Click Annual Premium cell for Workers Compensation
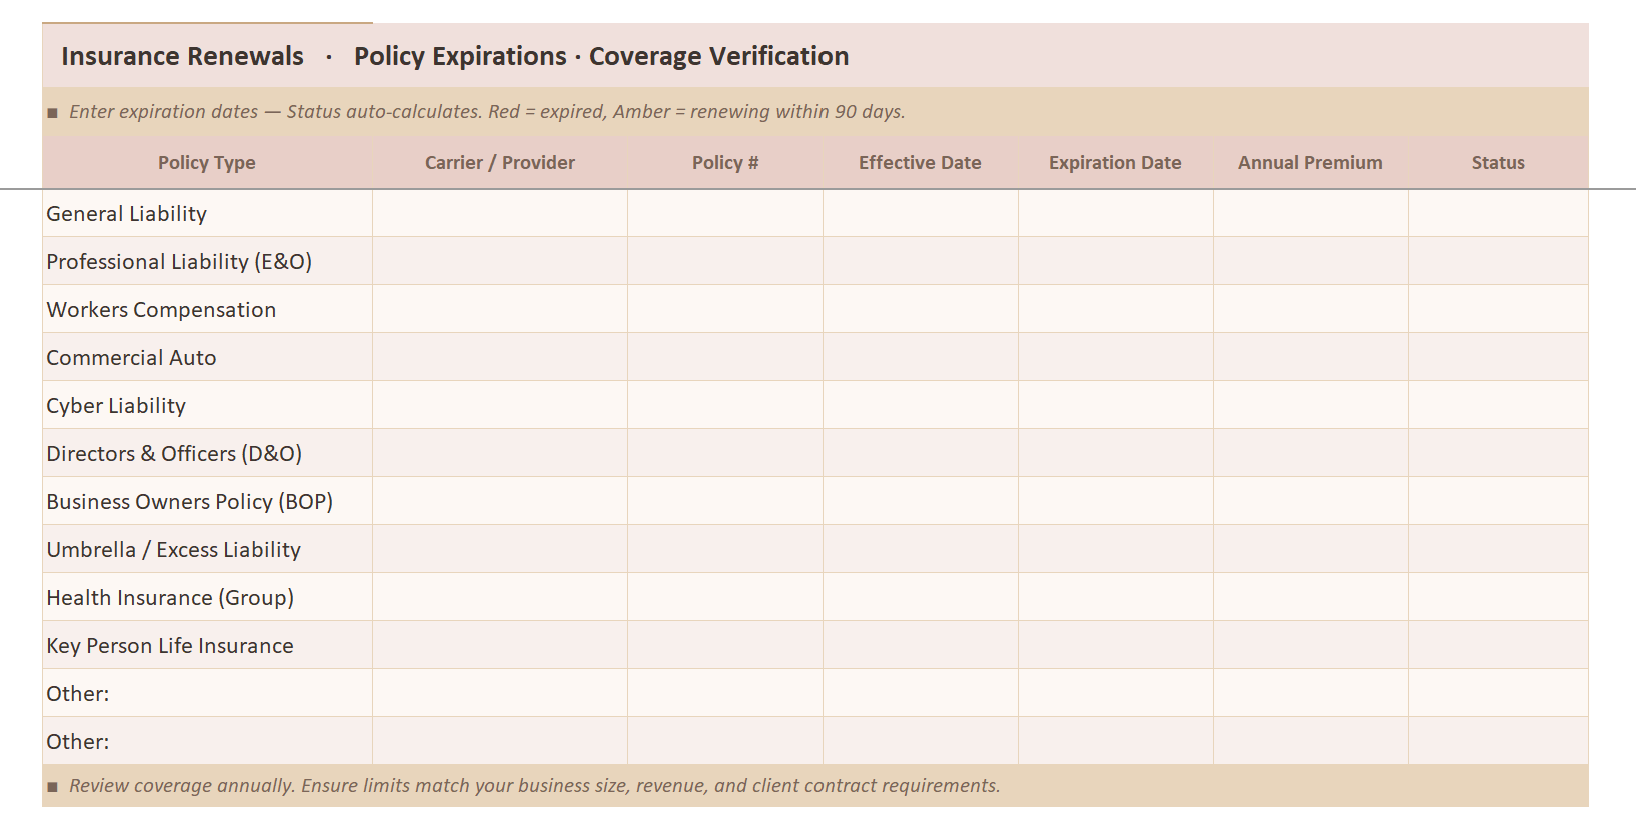Viewport: 1636px width, 840px height. pos(1310,309)
